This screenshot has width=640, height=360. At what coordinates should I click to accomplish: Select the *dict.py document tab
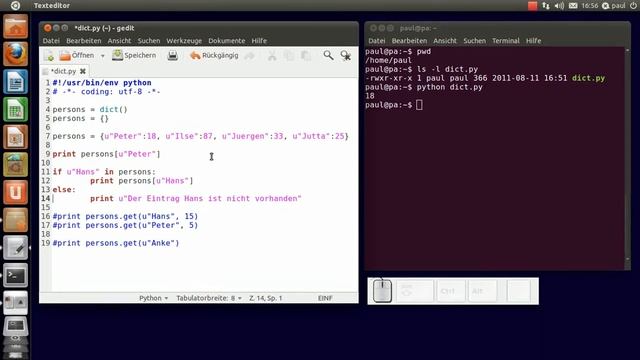tap(64, 71)
